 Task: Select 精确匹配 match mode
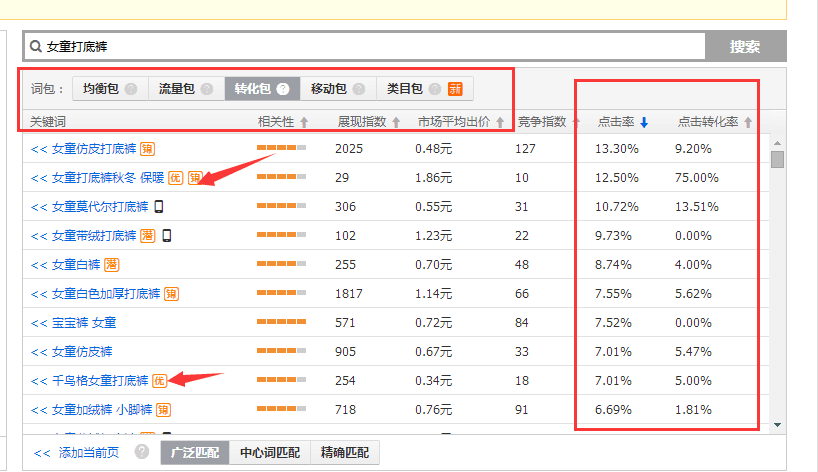(x=345, y=452)
